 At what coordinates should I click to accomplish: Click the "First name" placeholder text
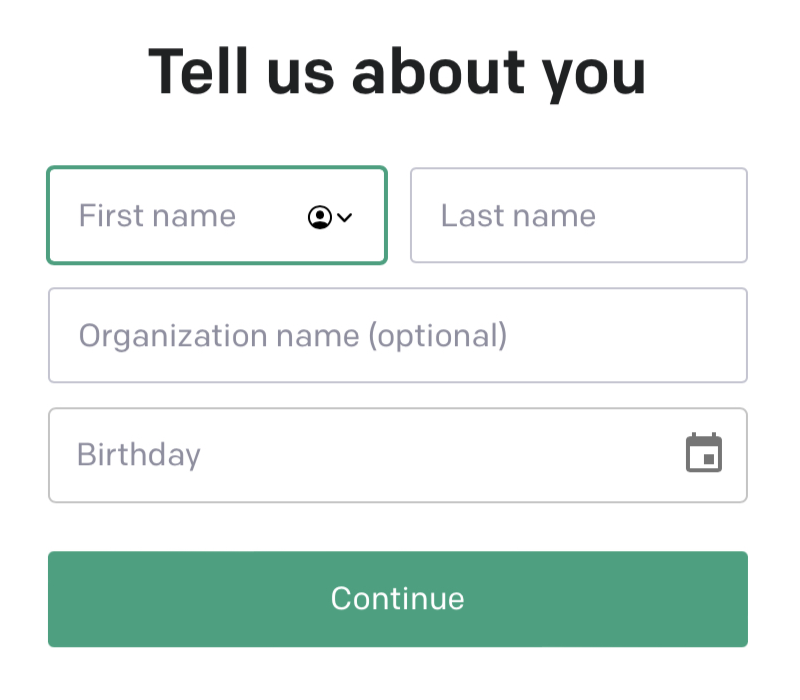(x=157, y=216)
